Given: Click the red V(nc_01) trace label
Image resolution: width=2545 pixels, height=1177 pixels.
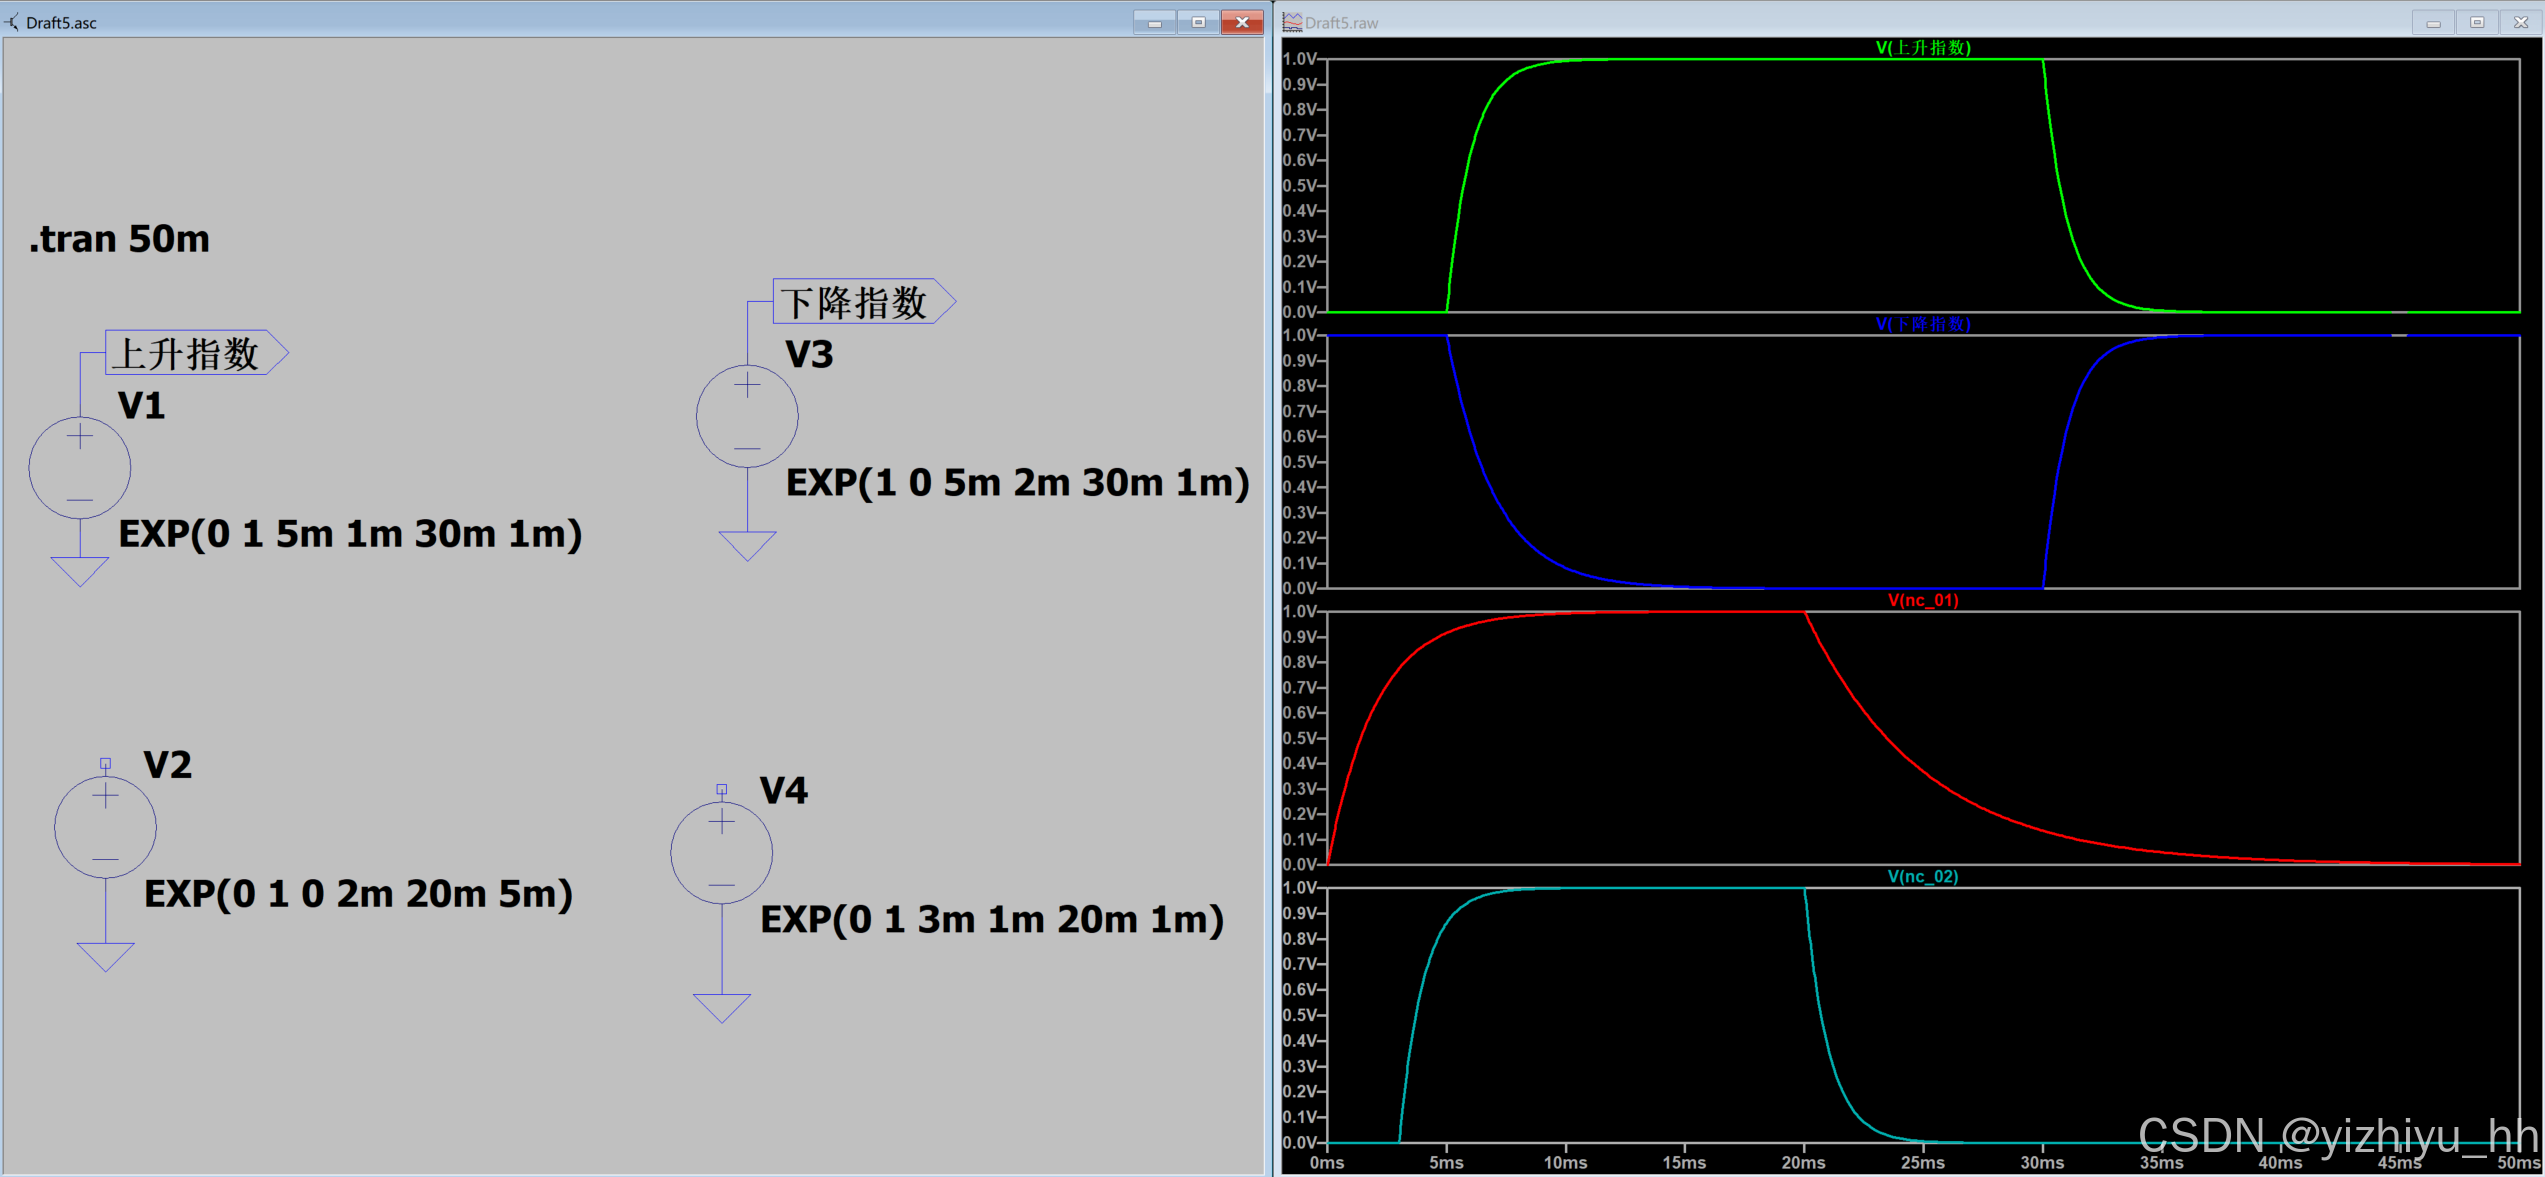Looking at the screenshot, I should pyautogui.click(x=1922, y=600).
